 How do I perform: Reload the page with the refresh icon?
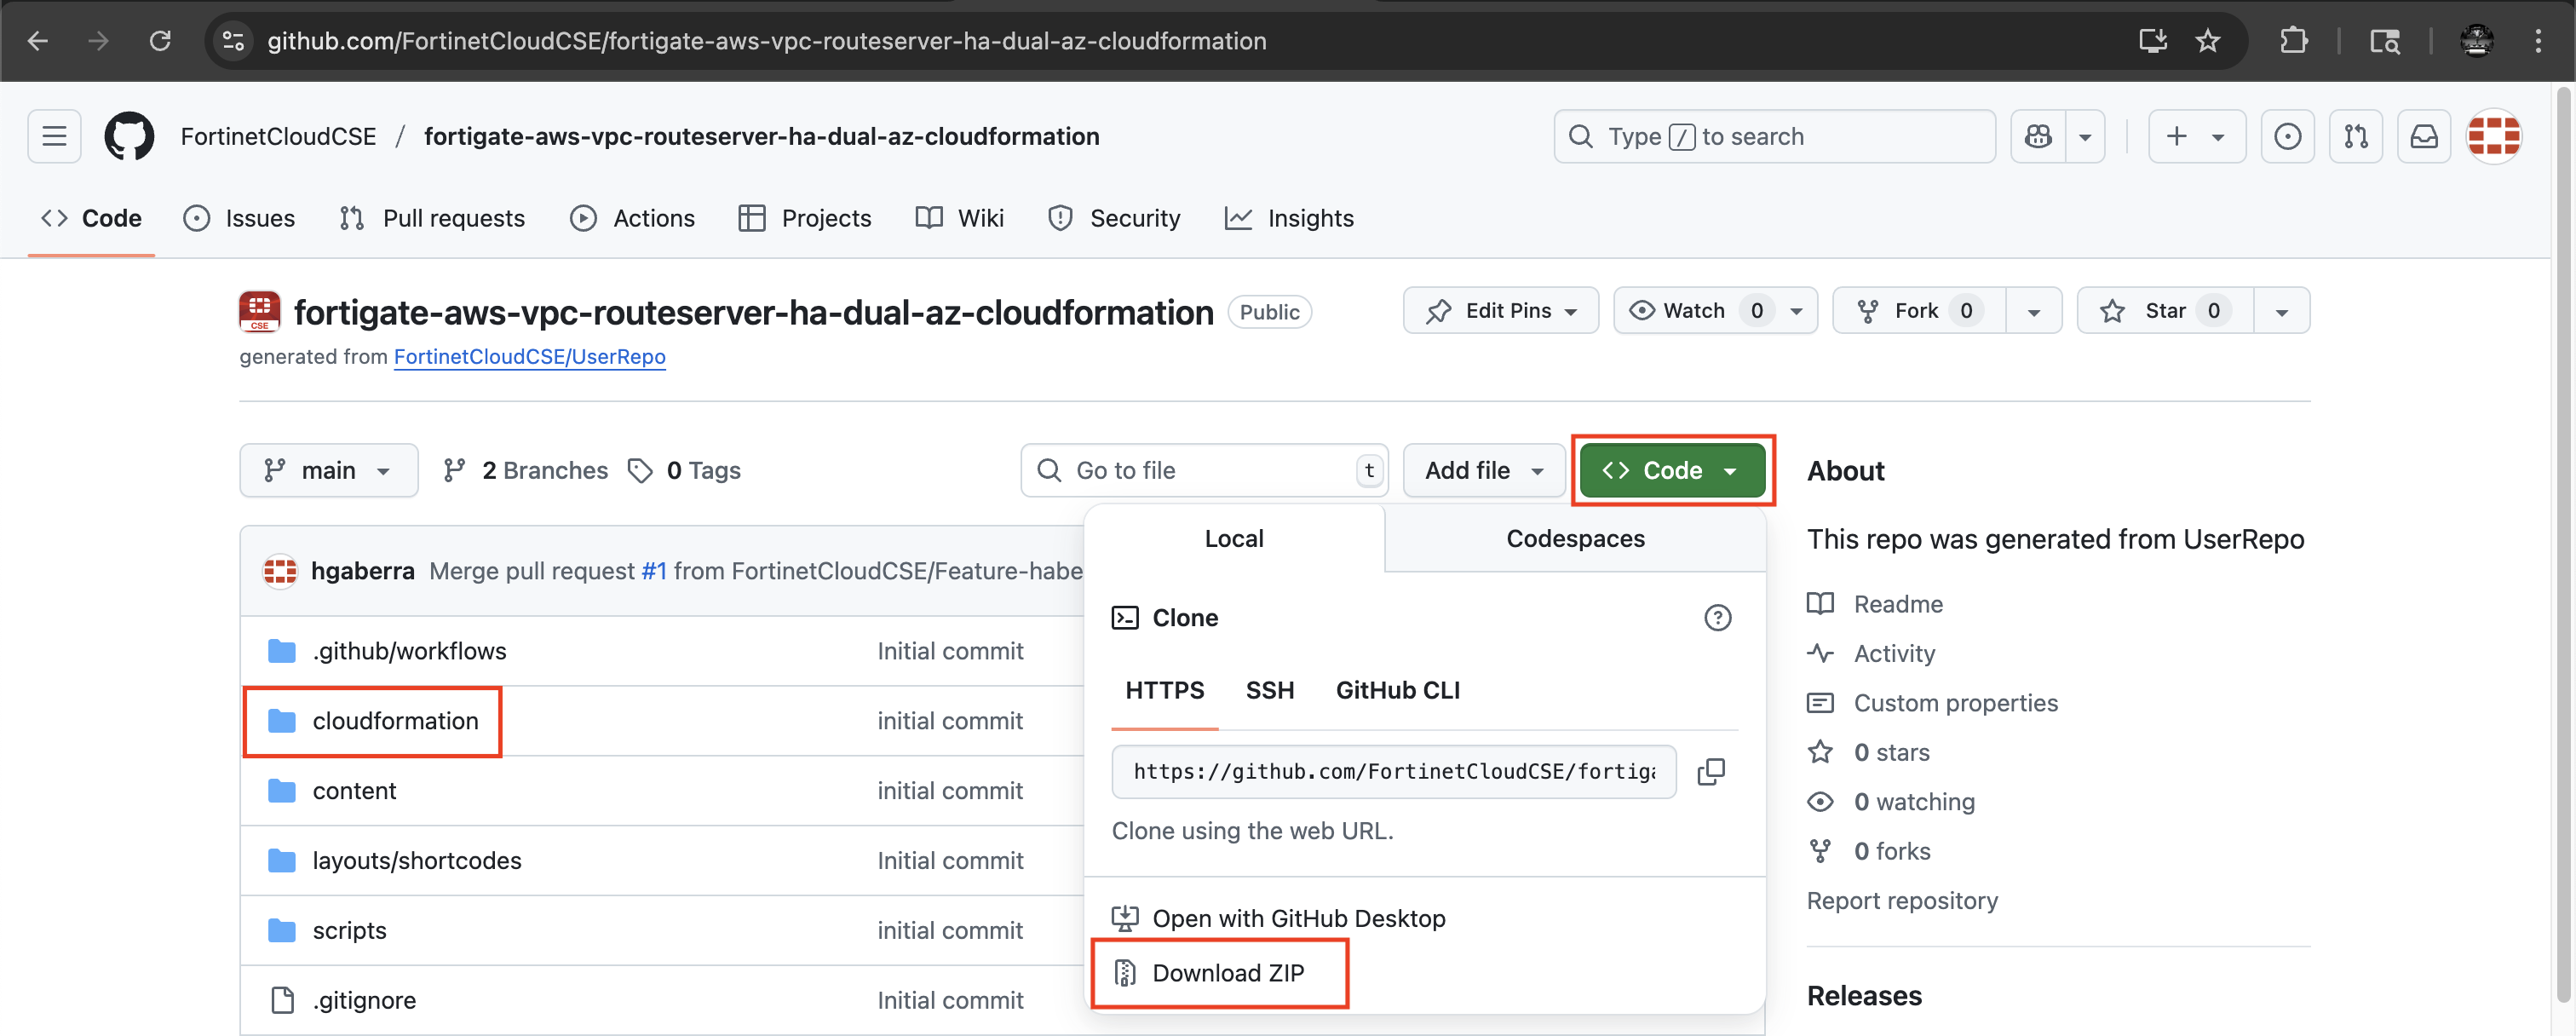(x=160, y=41)
